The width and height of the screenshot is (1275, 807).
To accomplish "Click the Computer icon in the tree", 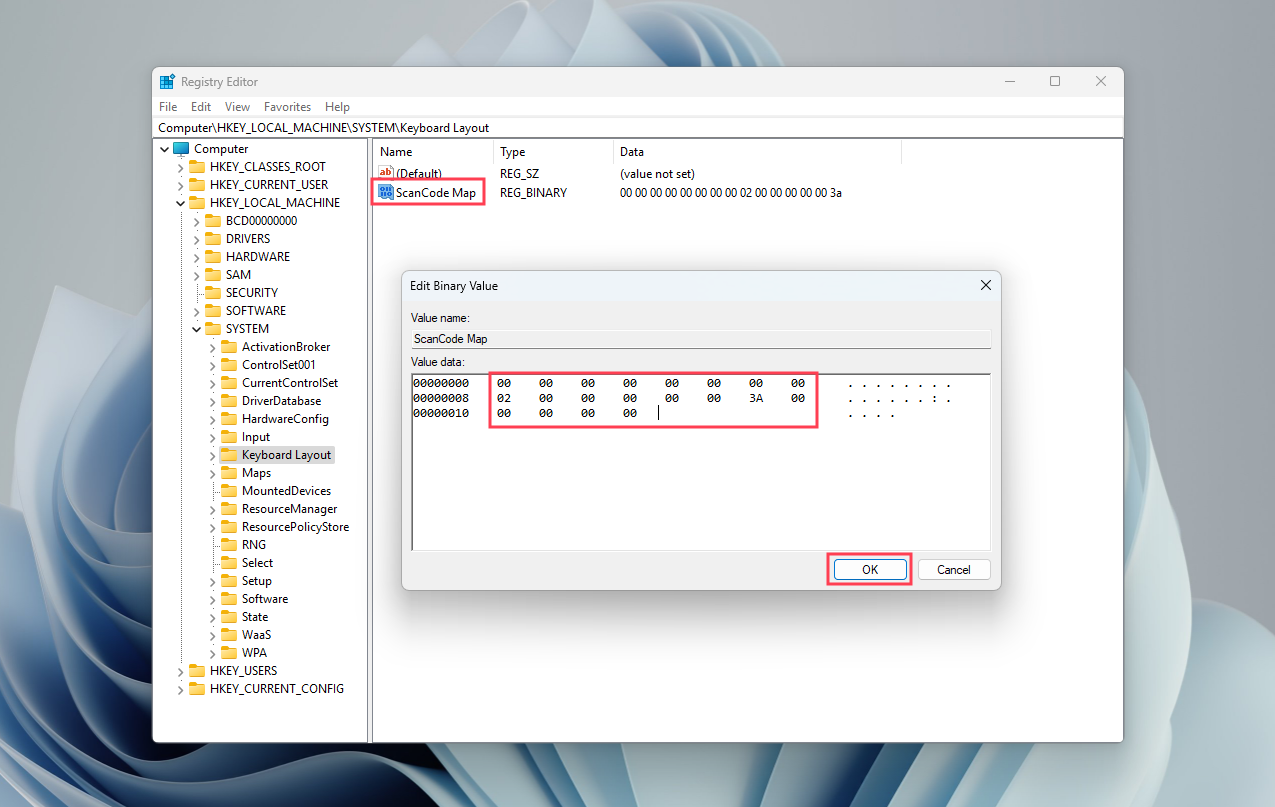I will pos(181,149).
